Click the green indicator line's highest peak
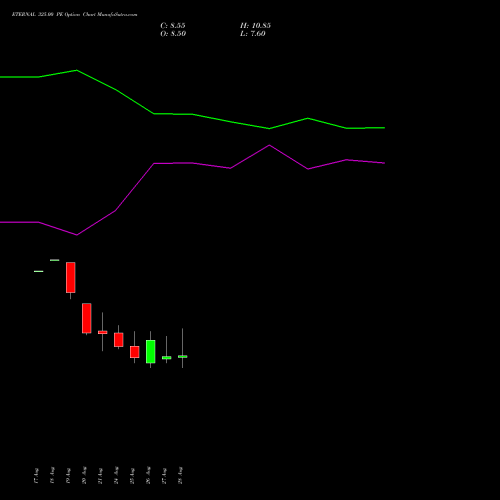 pyautogui.click(x=77, y=70)
